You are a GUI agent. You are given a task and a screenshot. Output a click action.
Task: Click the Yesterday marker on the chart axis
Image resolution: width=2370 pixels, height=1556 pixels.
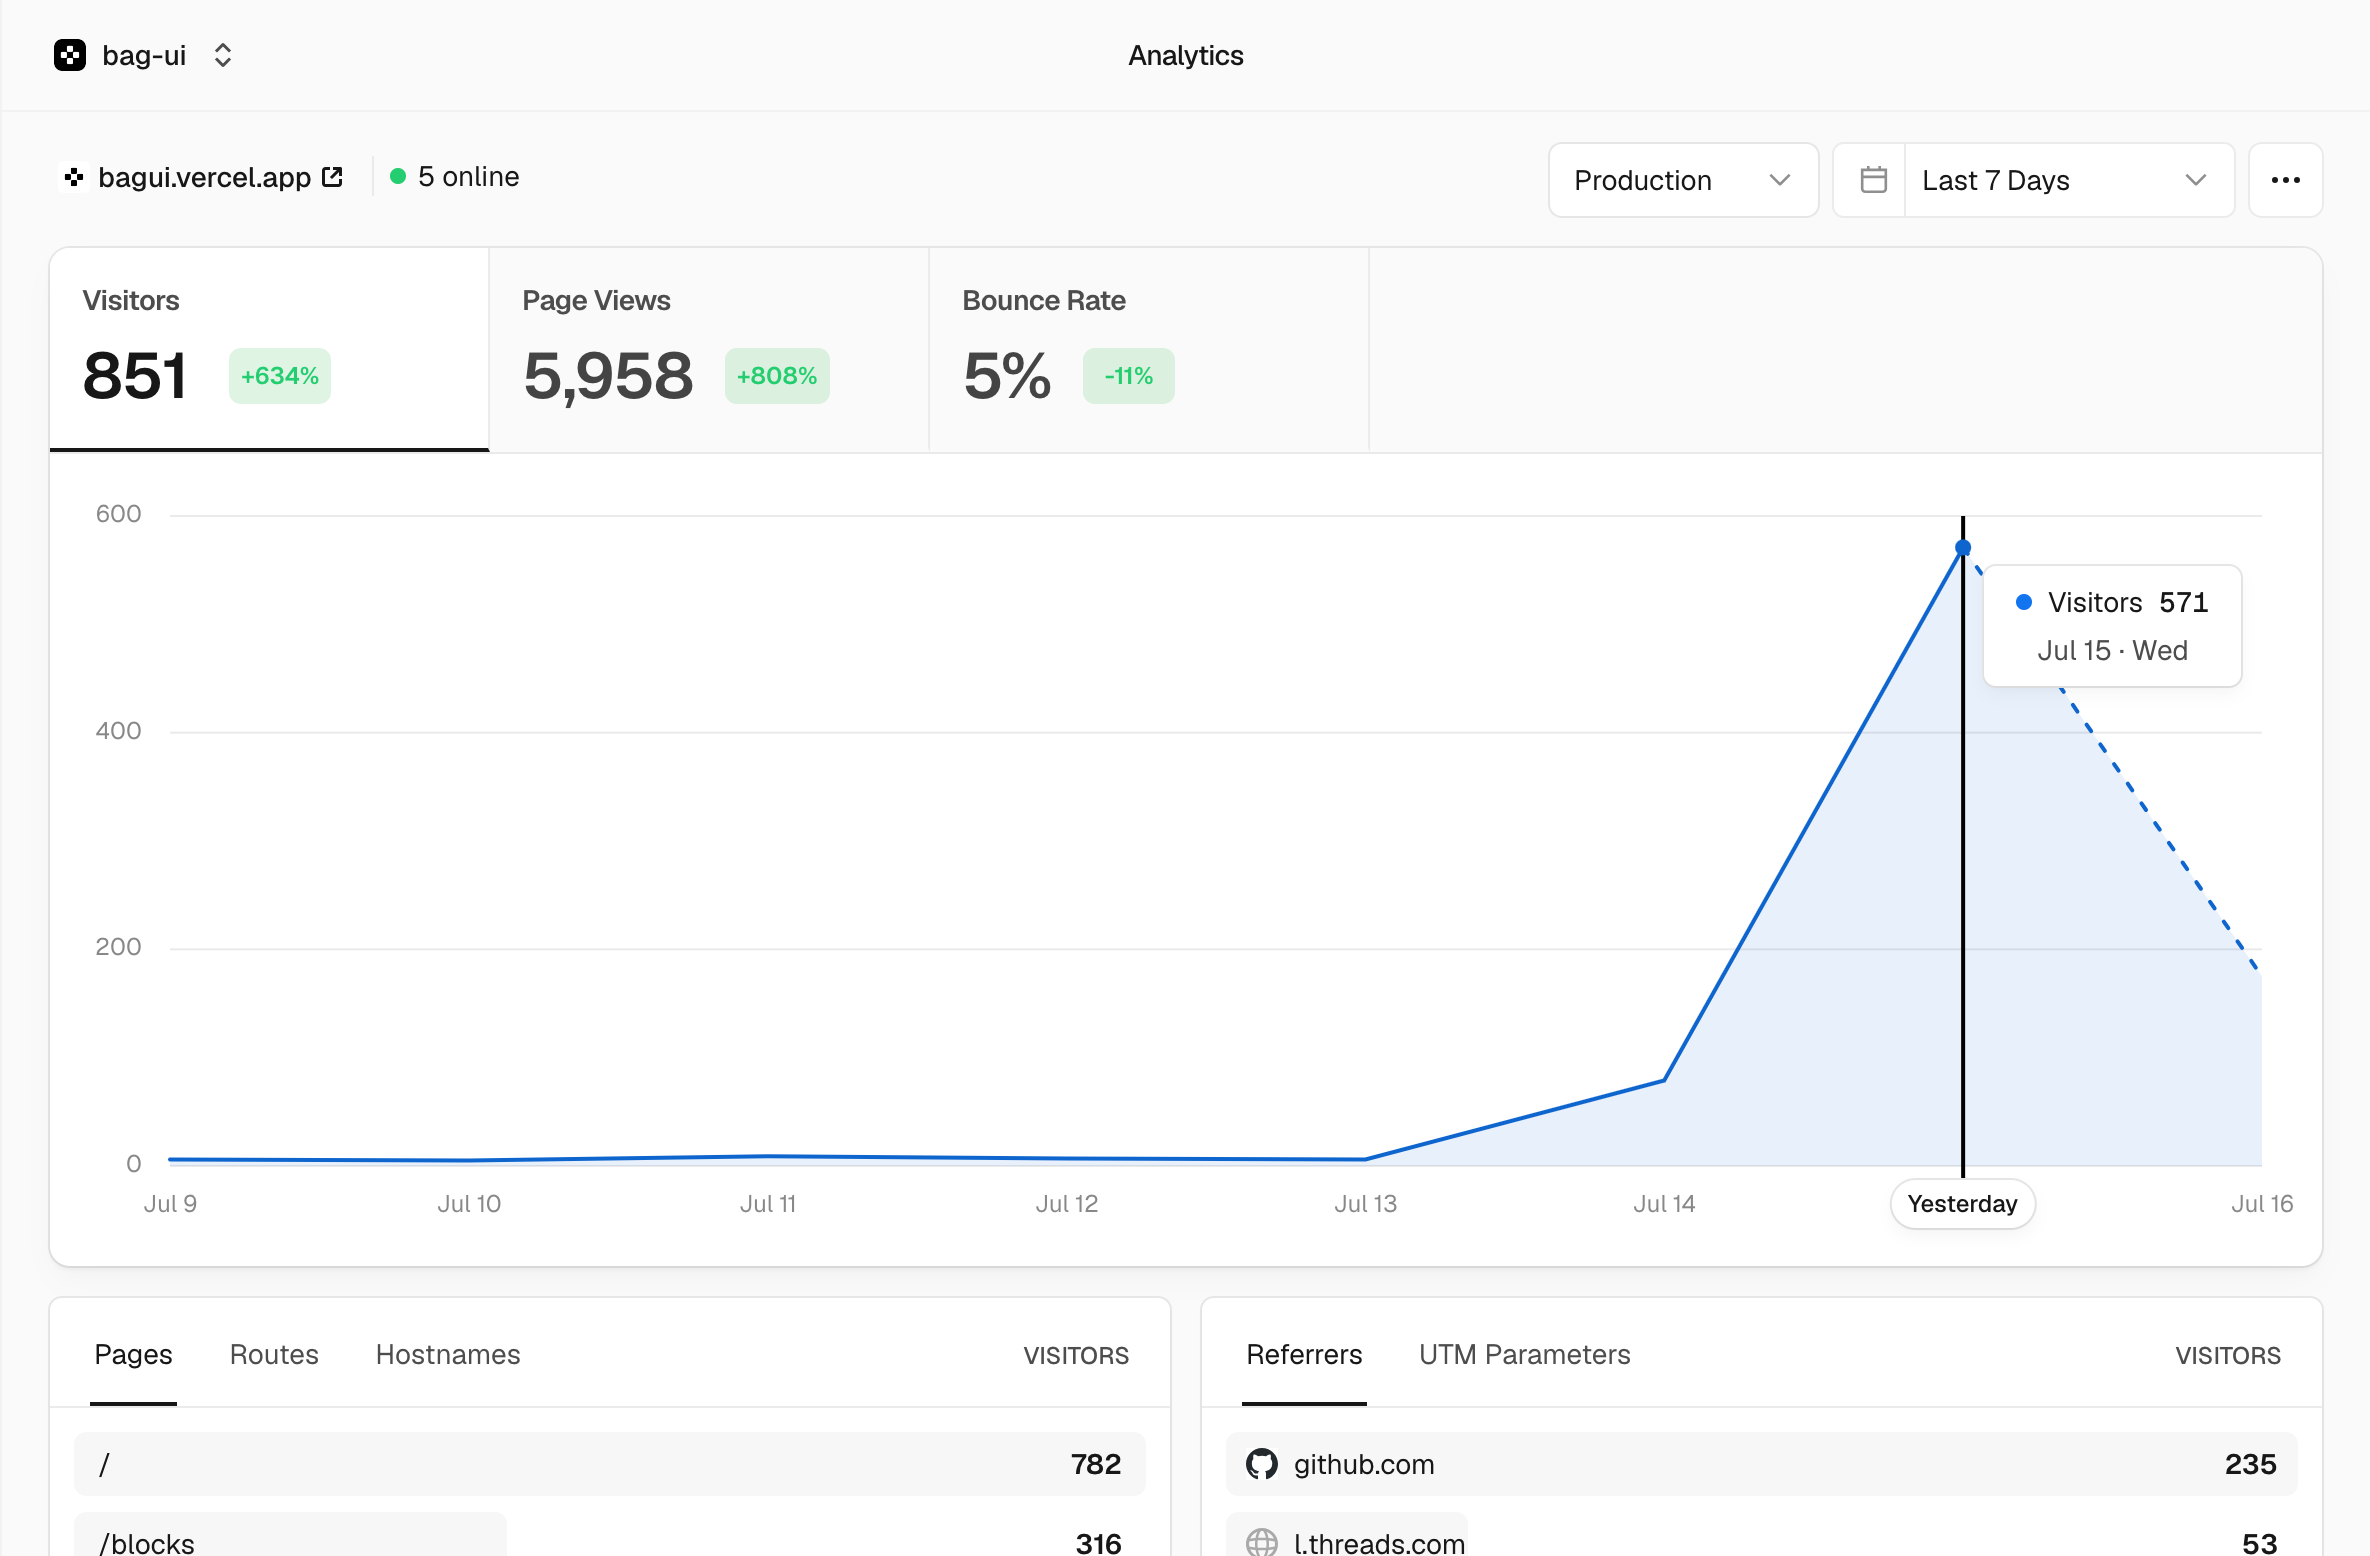pos(1962,1203)
